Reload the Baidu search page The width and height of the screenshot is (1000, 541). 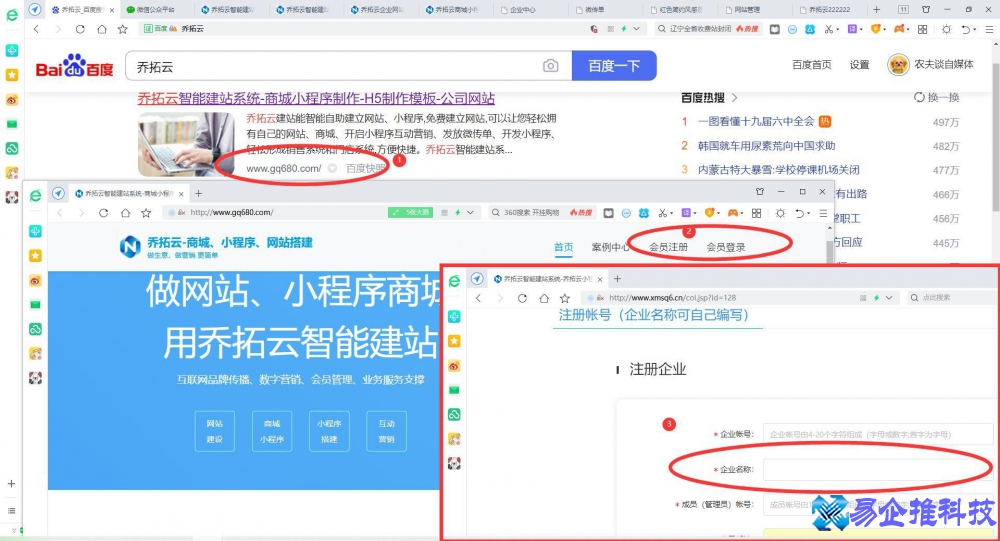pos(80,29)
